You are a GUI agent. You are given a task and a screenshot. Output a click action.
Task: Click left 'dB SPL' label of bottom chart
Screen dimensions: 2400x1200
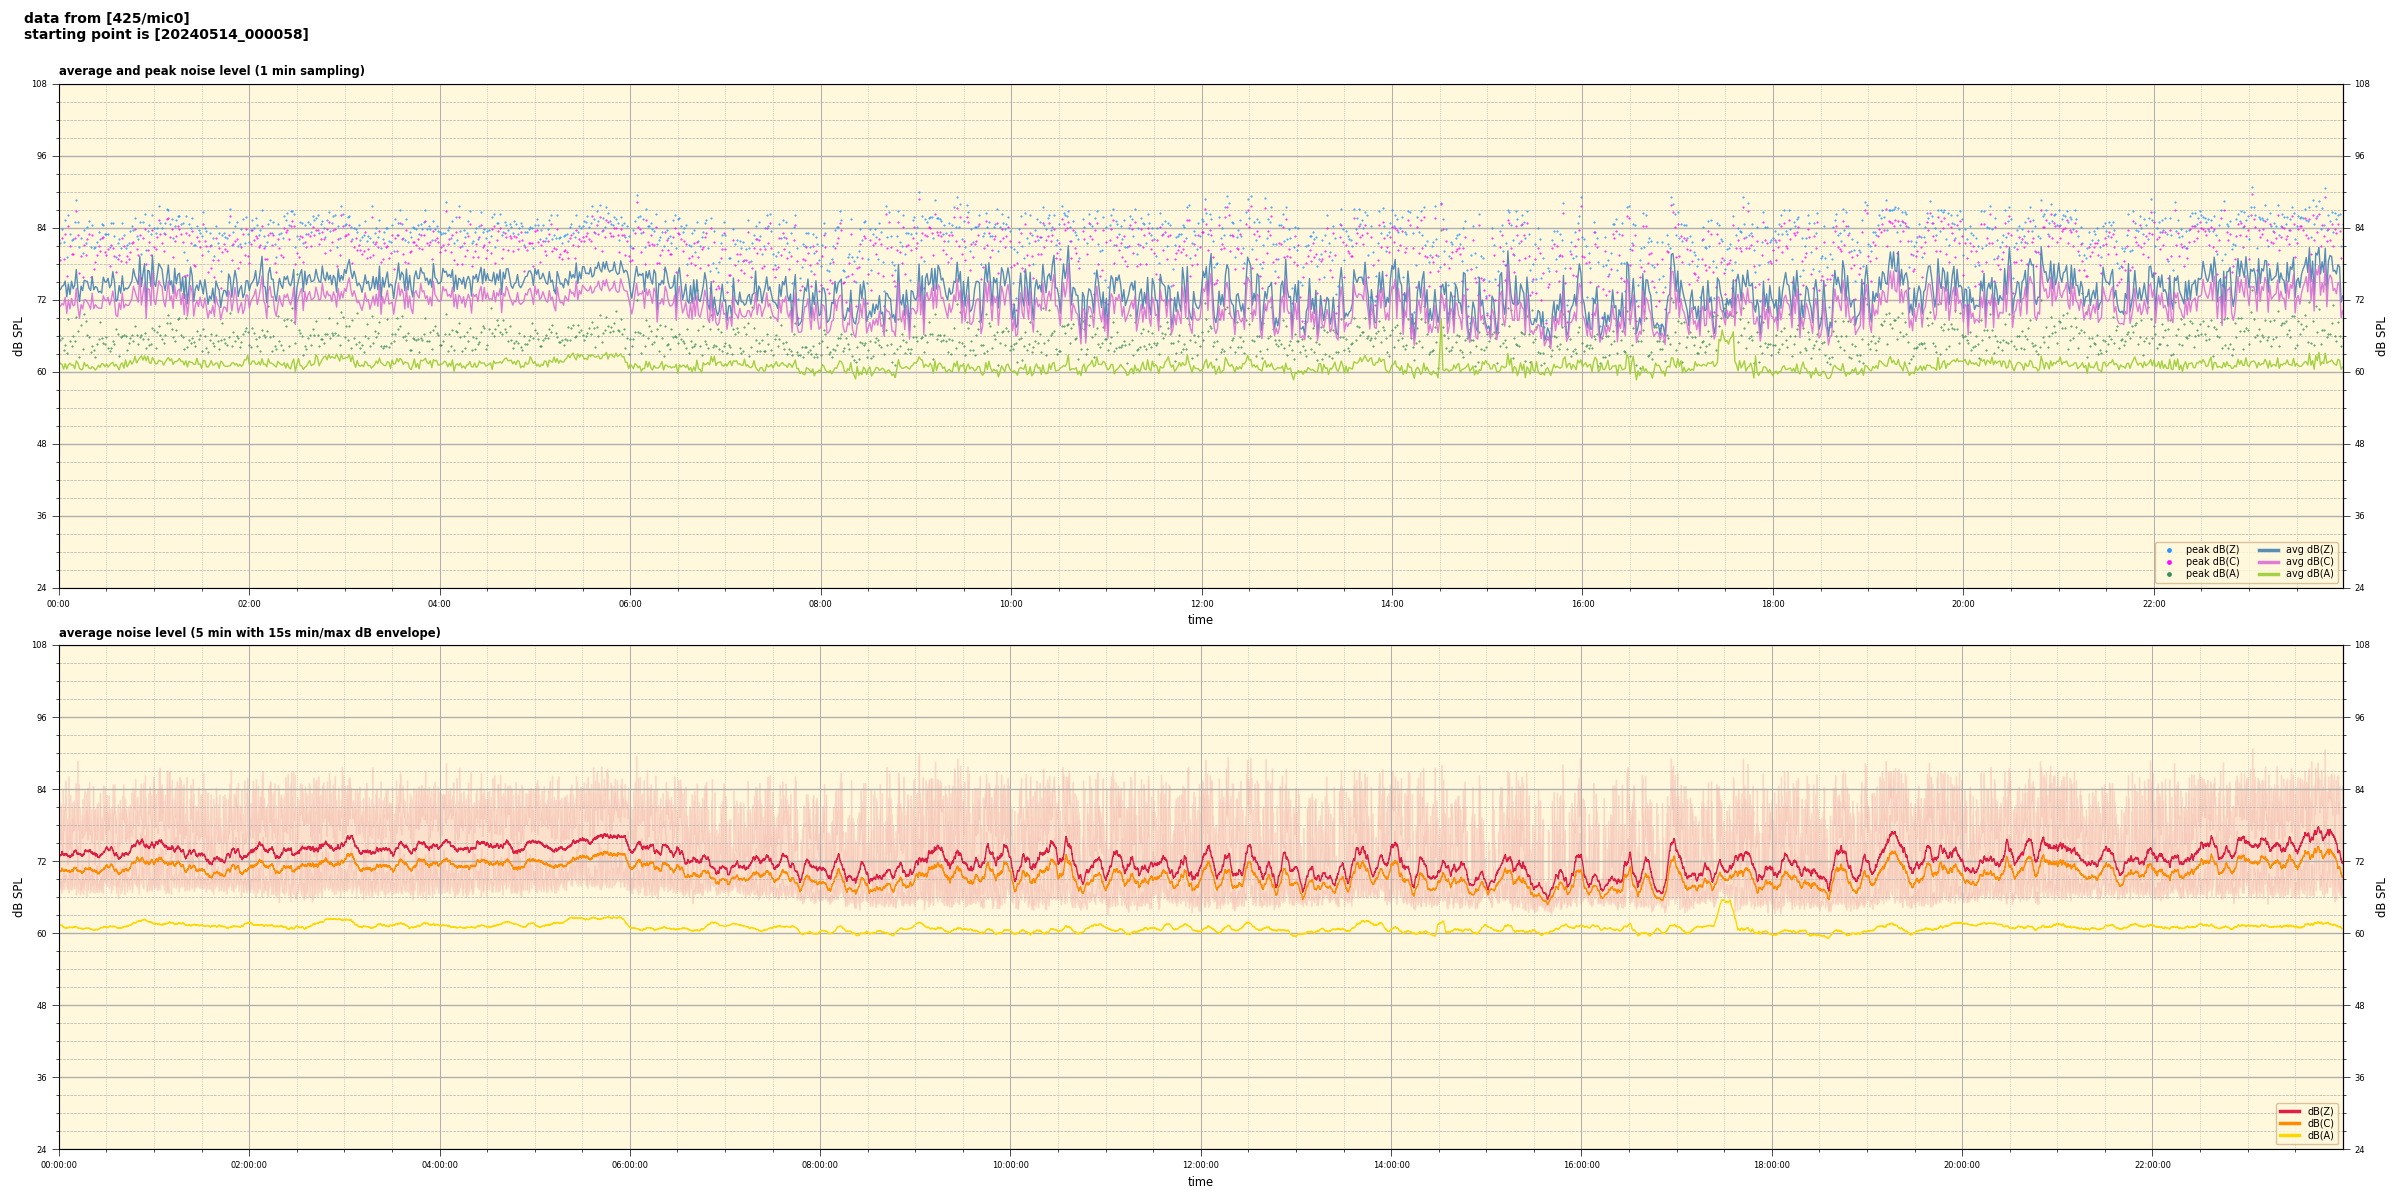18,897
